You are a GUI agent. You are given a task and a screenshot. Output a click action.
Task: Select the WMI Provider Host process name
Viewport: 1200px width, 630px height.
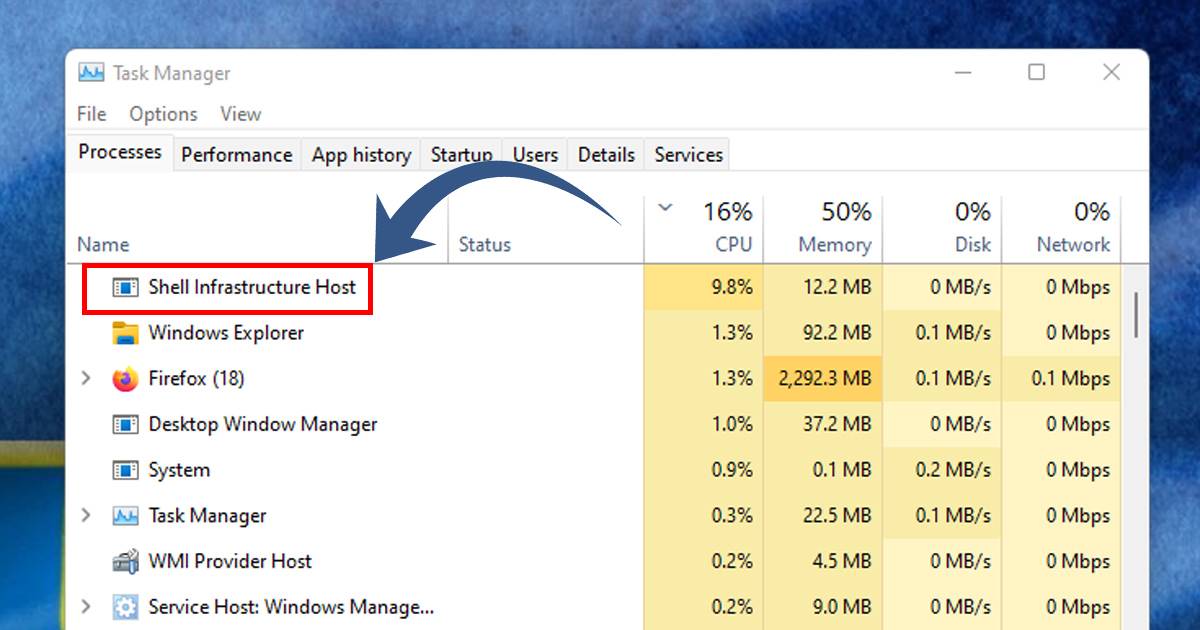coord(230,561)
